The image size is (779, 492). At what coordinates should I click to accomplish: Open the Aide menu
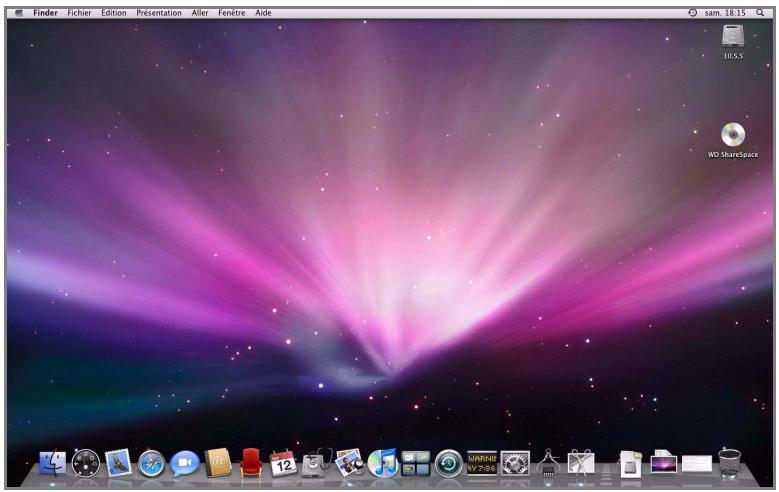[263, 13]
